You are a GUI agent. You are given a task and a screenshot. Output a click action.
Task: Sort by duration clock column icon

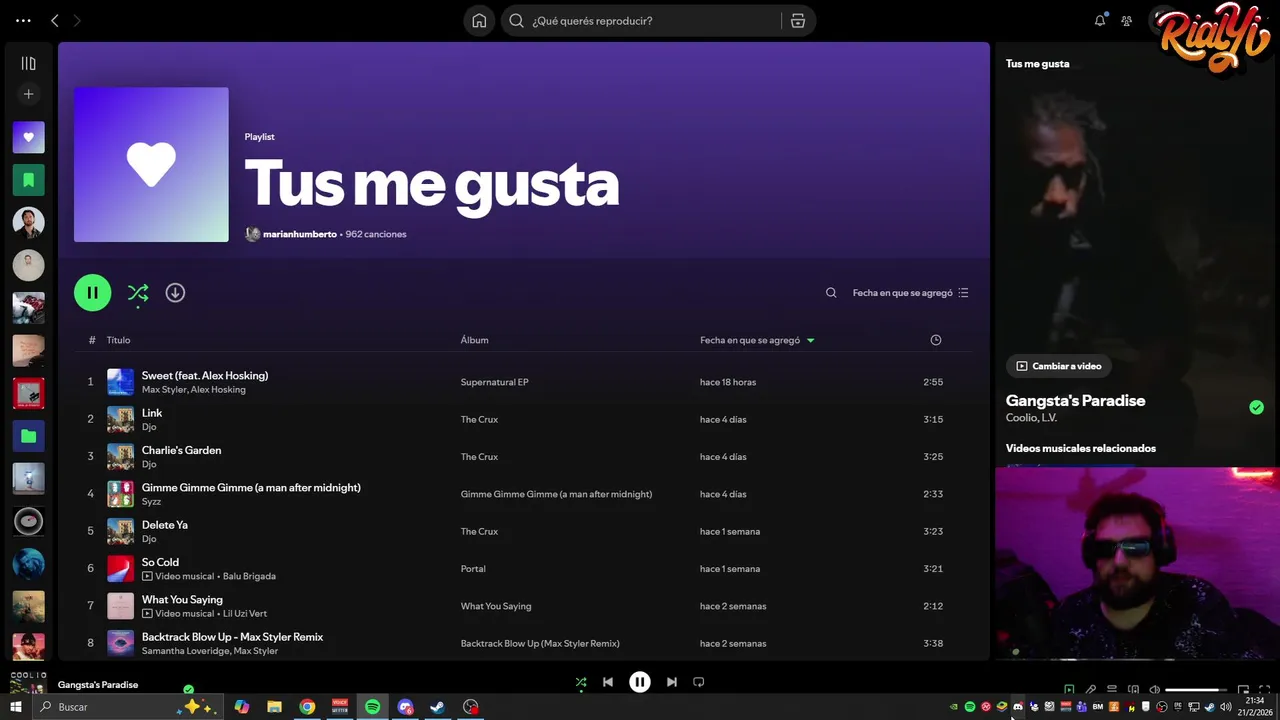pyautogui.click(x=936, y=340)
